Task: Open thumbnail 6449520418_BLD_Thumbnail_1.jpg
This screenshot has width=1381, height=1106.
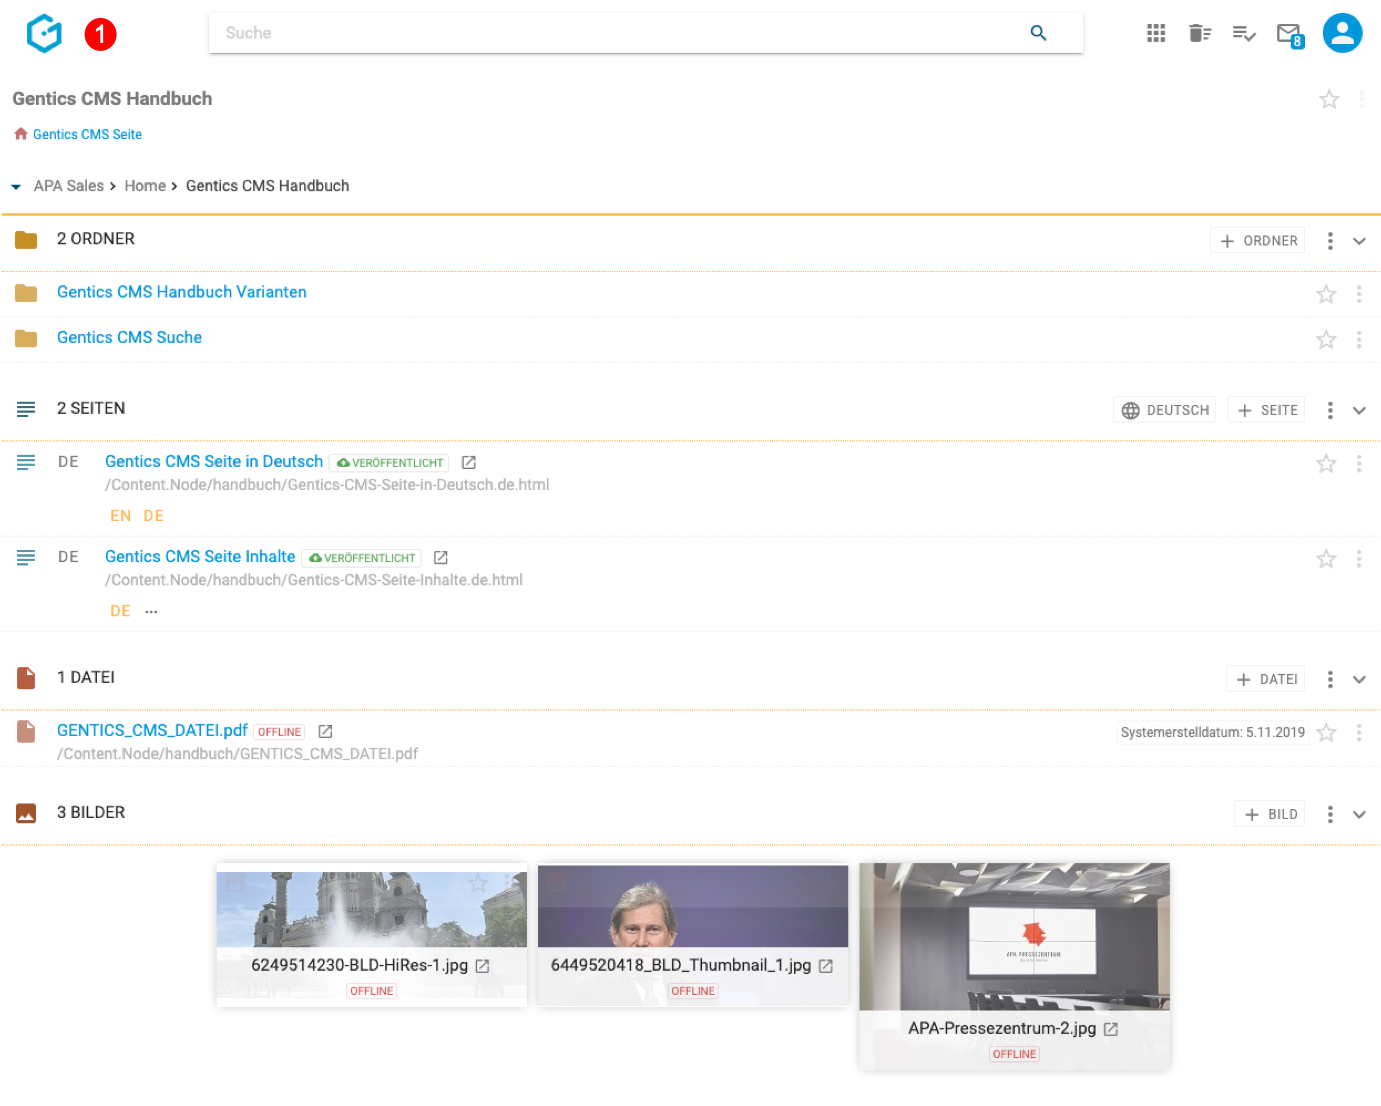Action: (693, 934)
